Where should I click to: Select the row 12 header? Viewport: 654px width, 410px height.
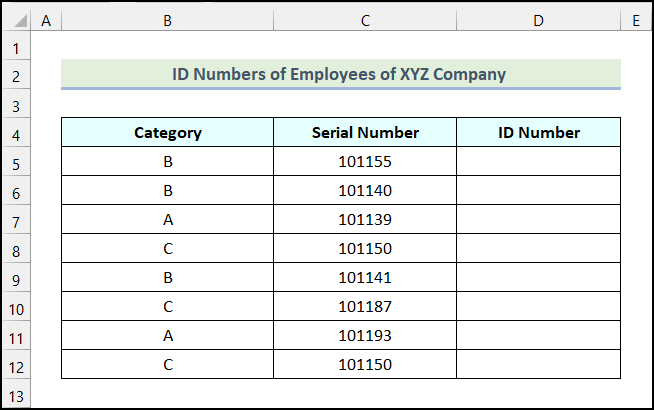click(17, 366)
